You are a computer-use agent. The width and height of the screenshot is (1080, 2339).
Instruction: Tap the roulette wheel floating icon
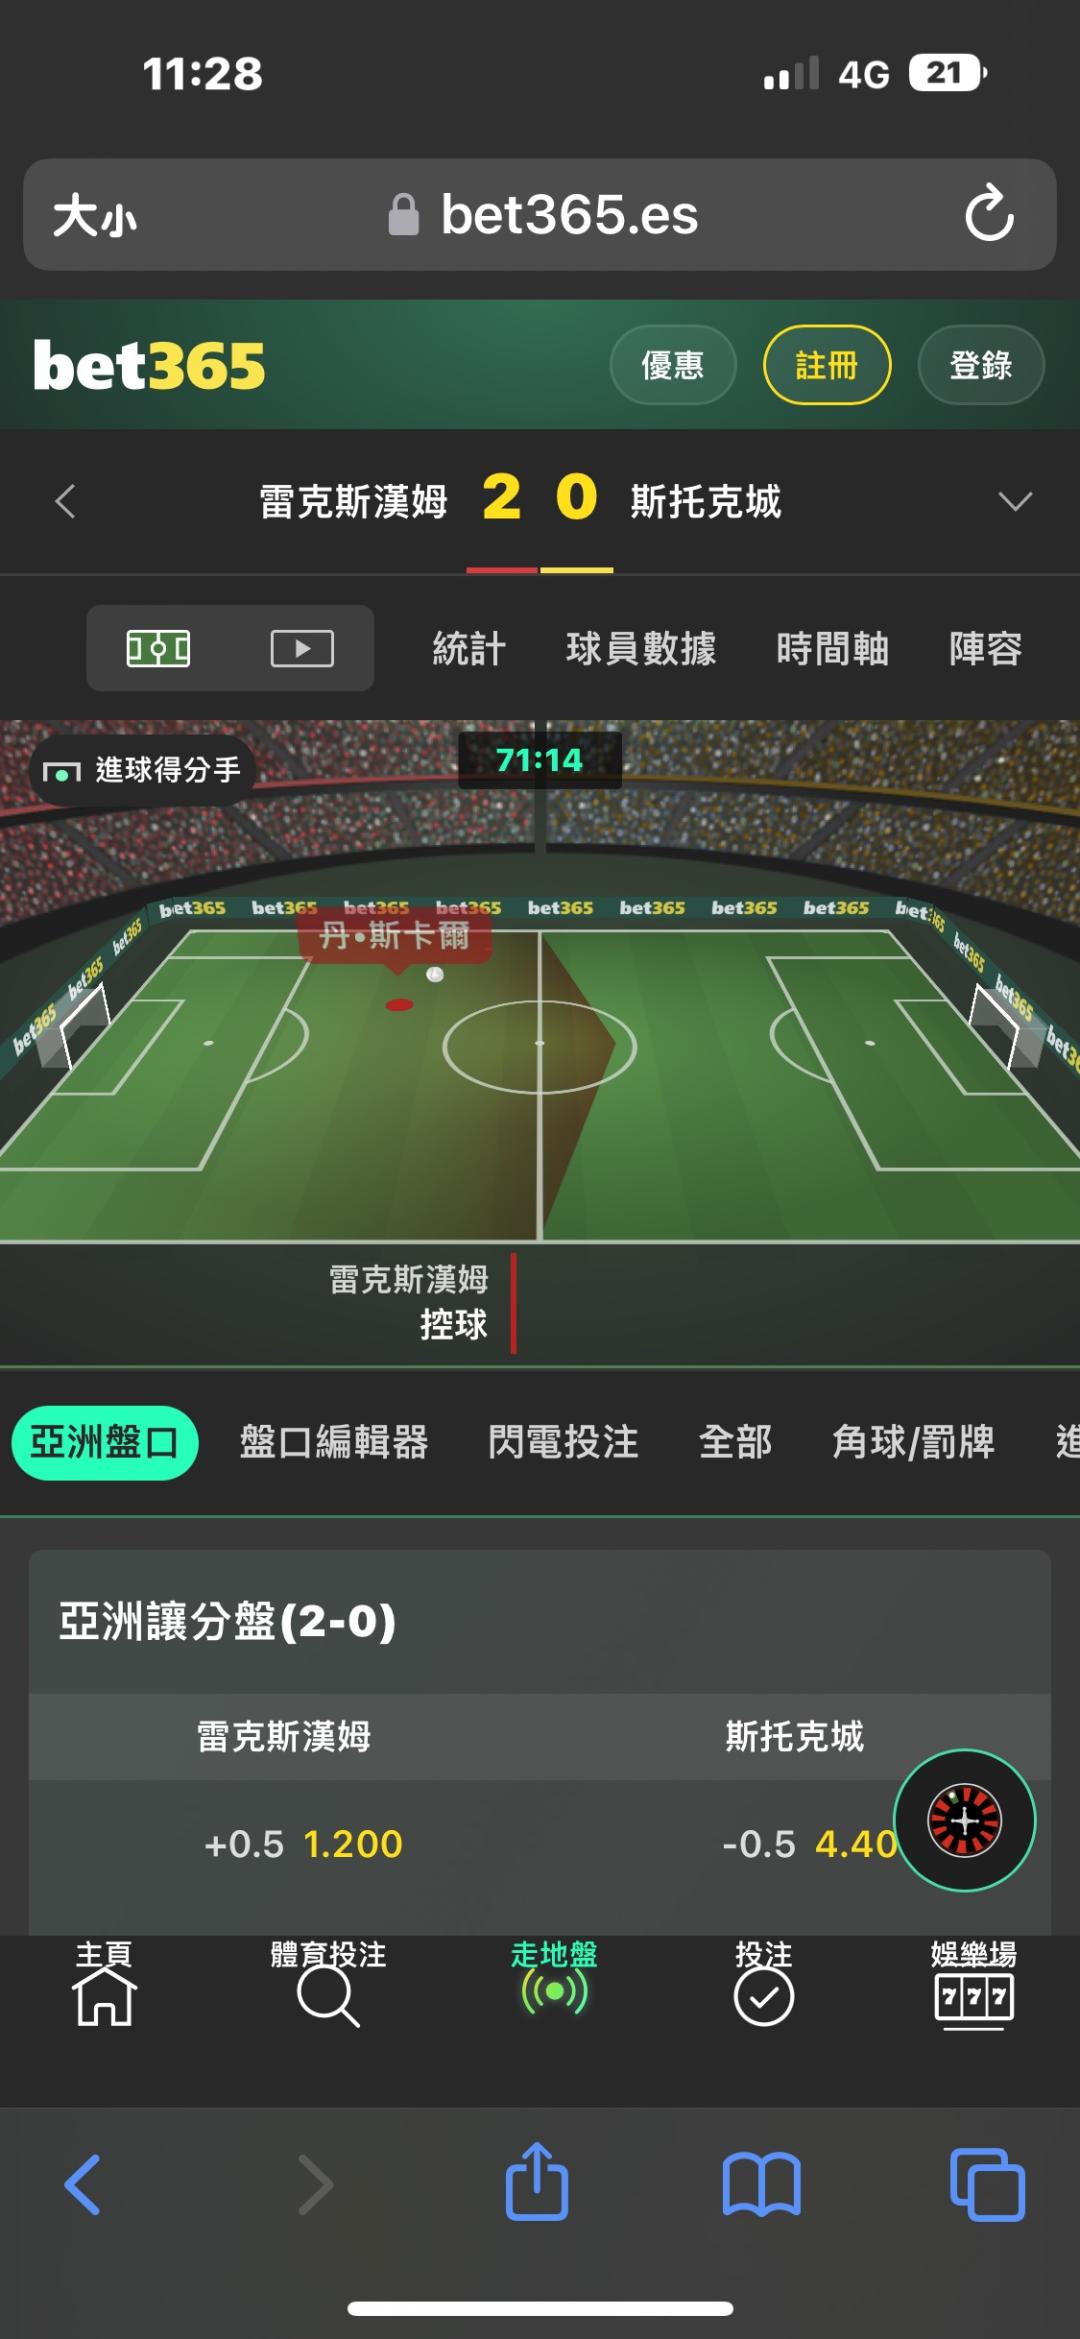(x=964, y=1820)
